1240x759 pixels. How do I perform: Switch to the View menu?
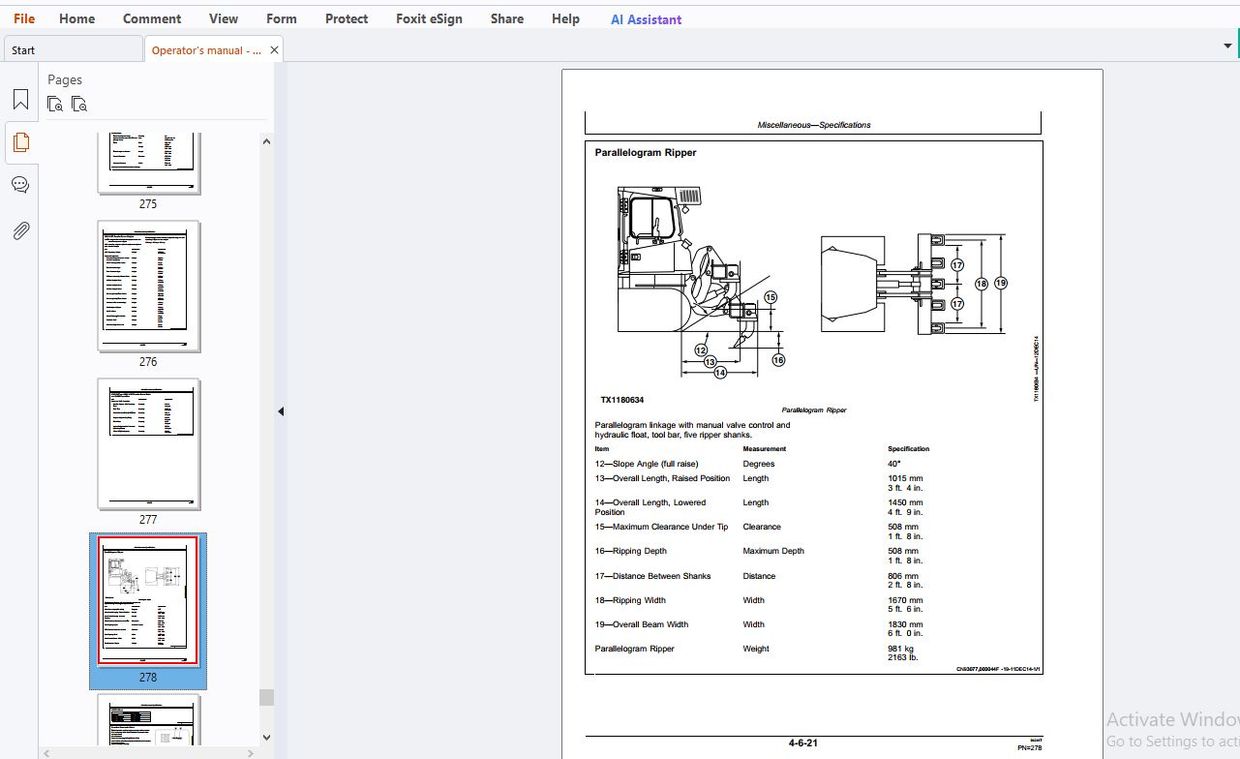[223, 17]
